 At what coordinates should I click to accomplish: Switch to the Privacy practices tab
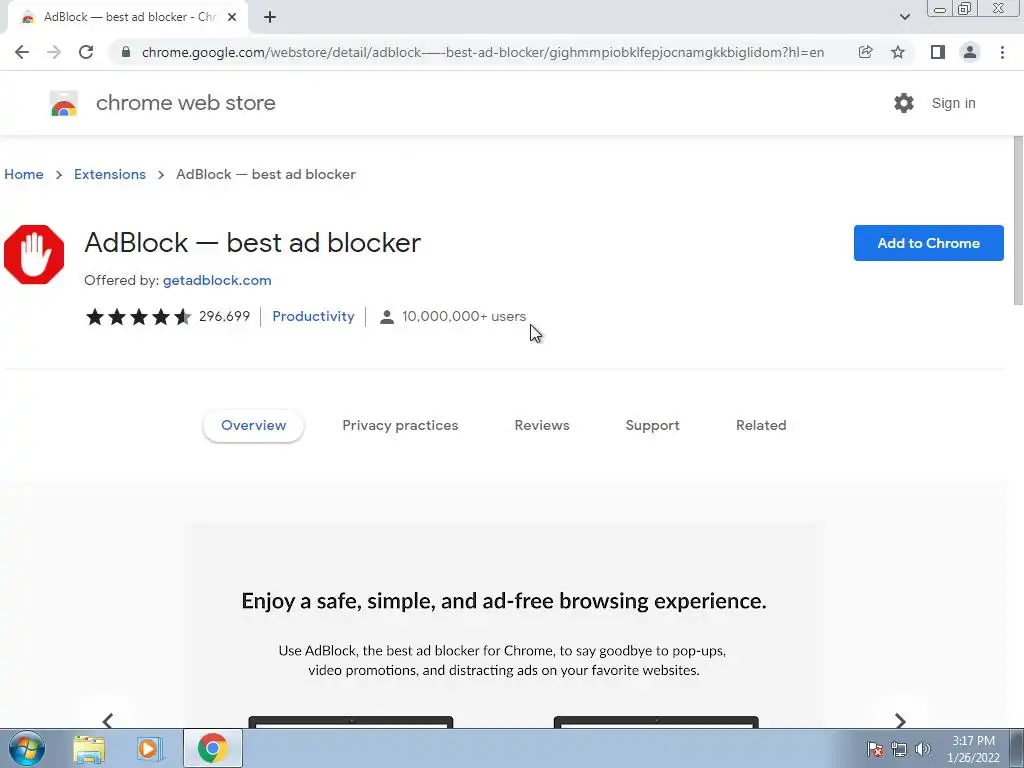400,426
